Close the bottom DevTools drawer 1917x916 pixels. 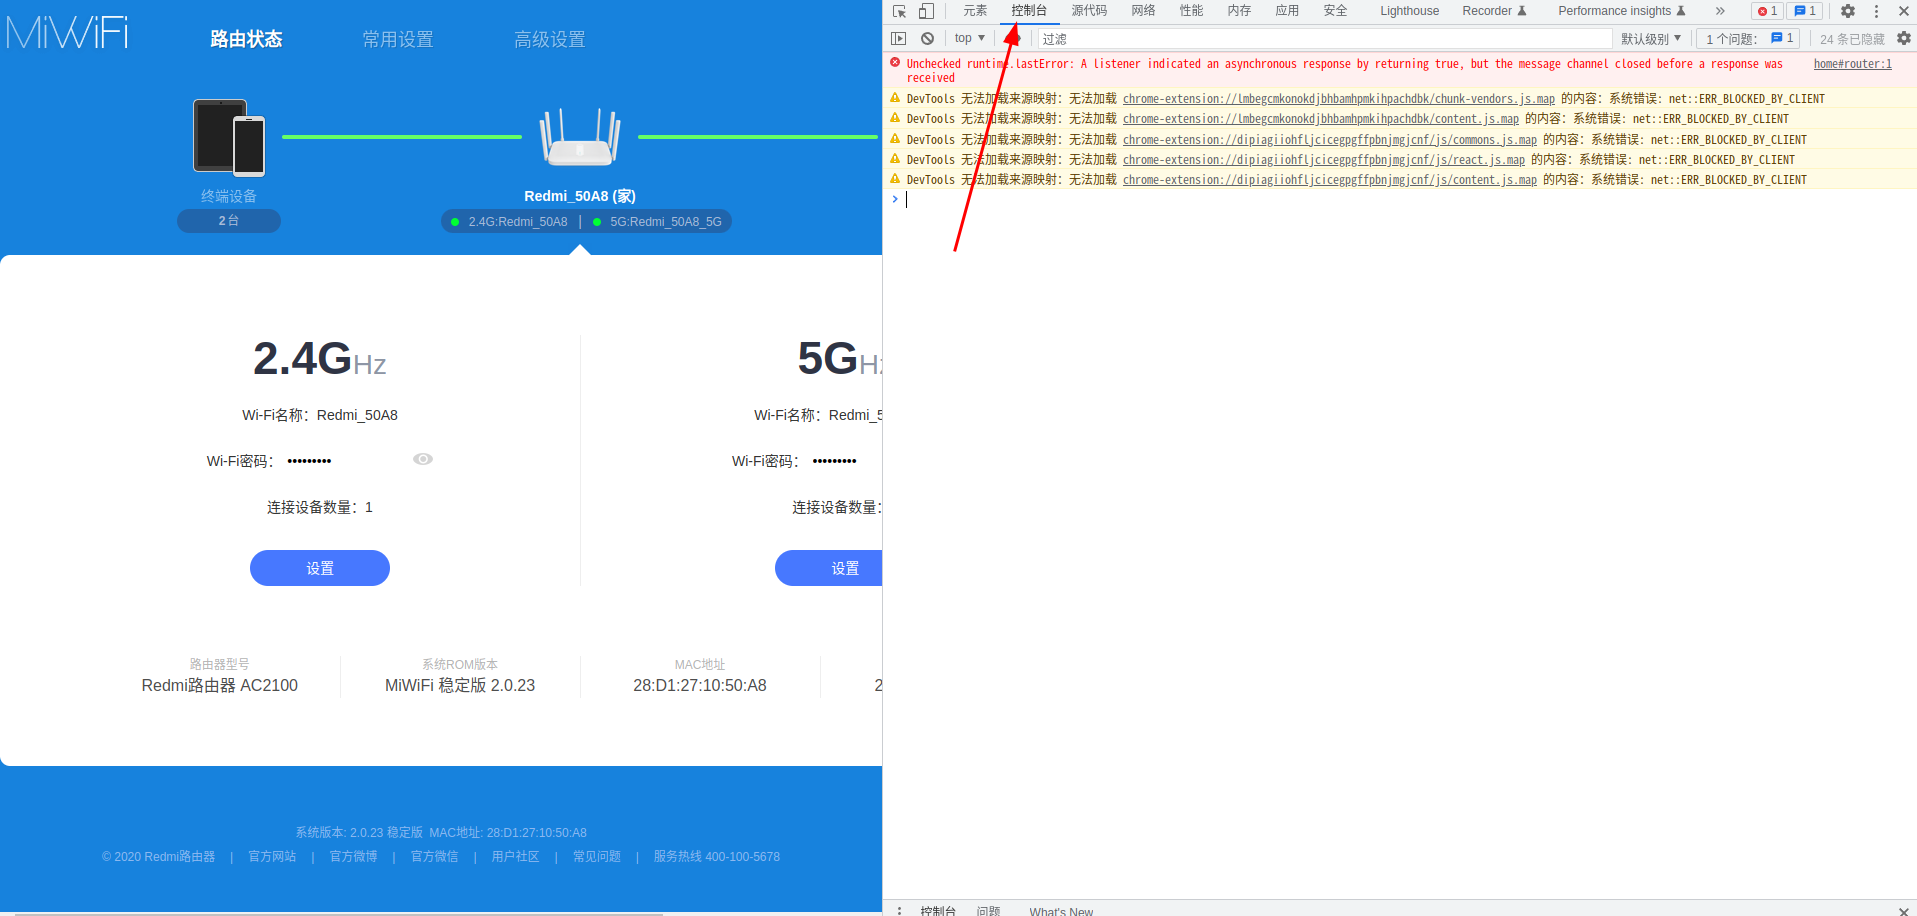pos(1903,911)
